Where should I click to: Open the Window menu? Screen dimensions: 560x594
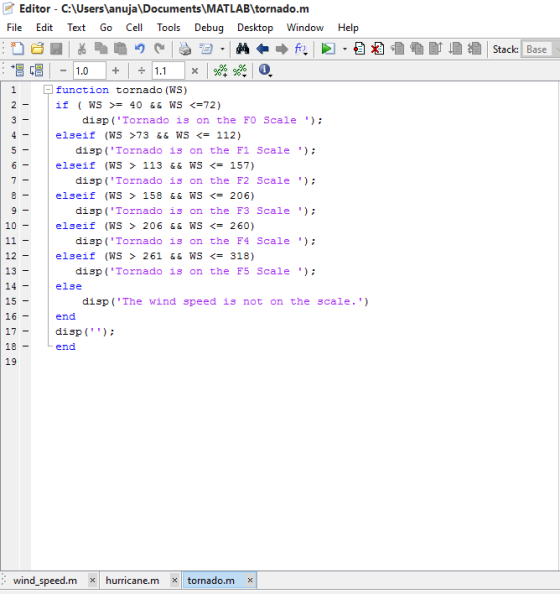point(305,28)
